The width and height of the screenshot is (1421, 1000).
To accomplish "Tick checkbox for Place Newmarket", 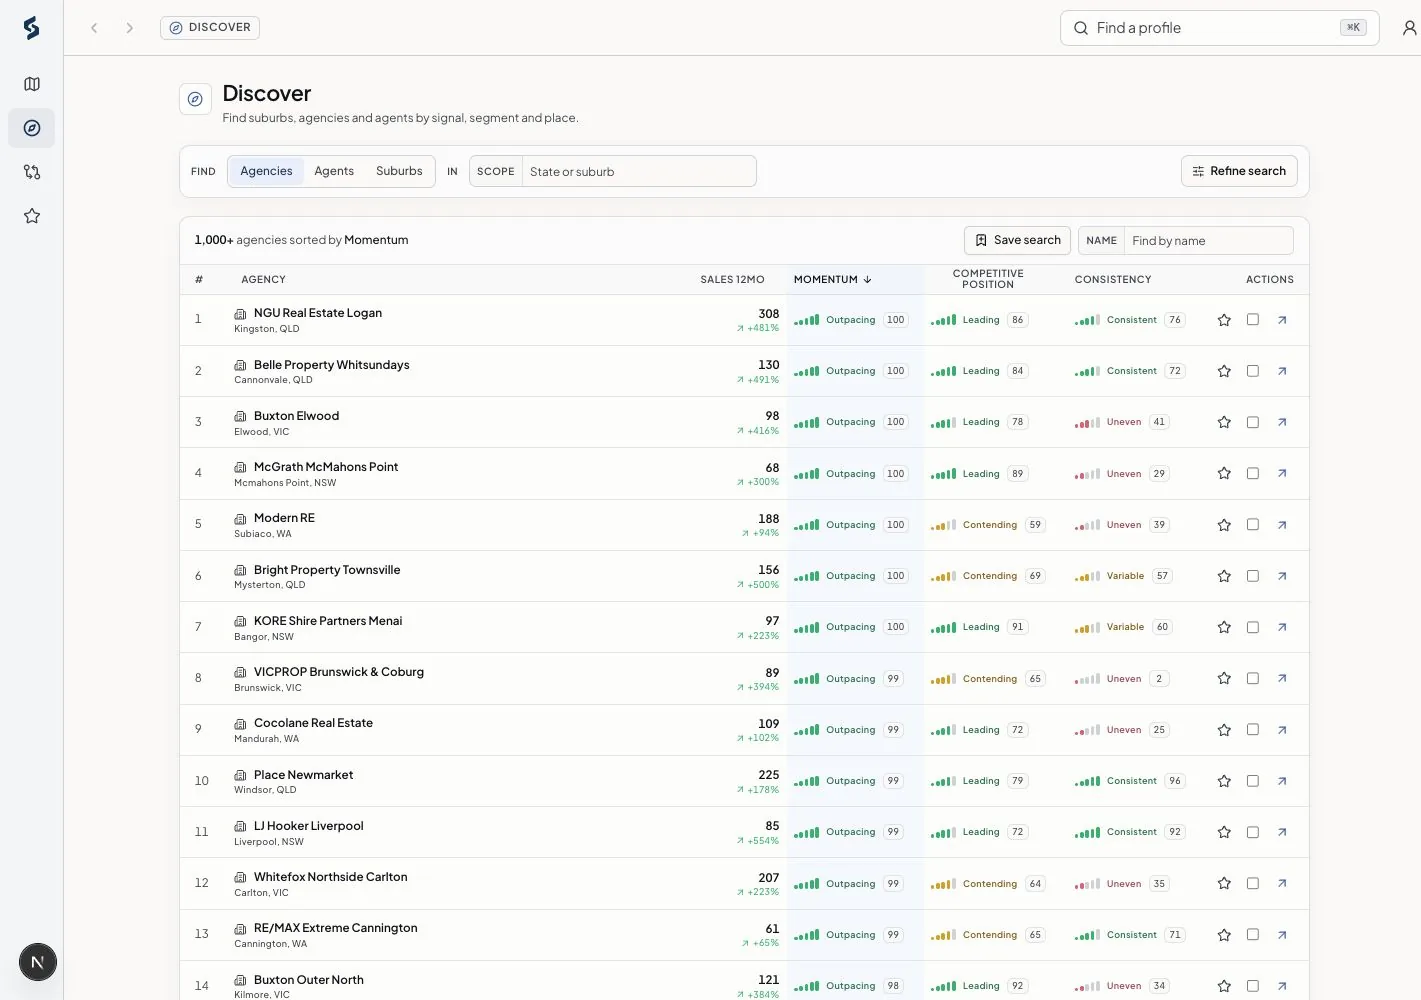I will pyautogui.click(x=1253, y=781).
